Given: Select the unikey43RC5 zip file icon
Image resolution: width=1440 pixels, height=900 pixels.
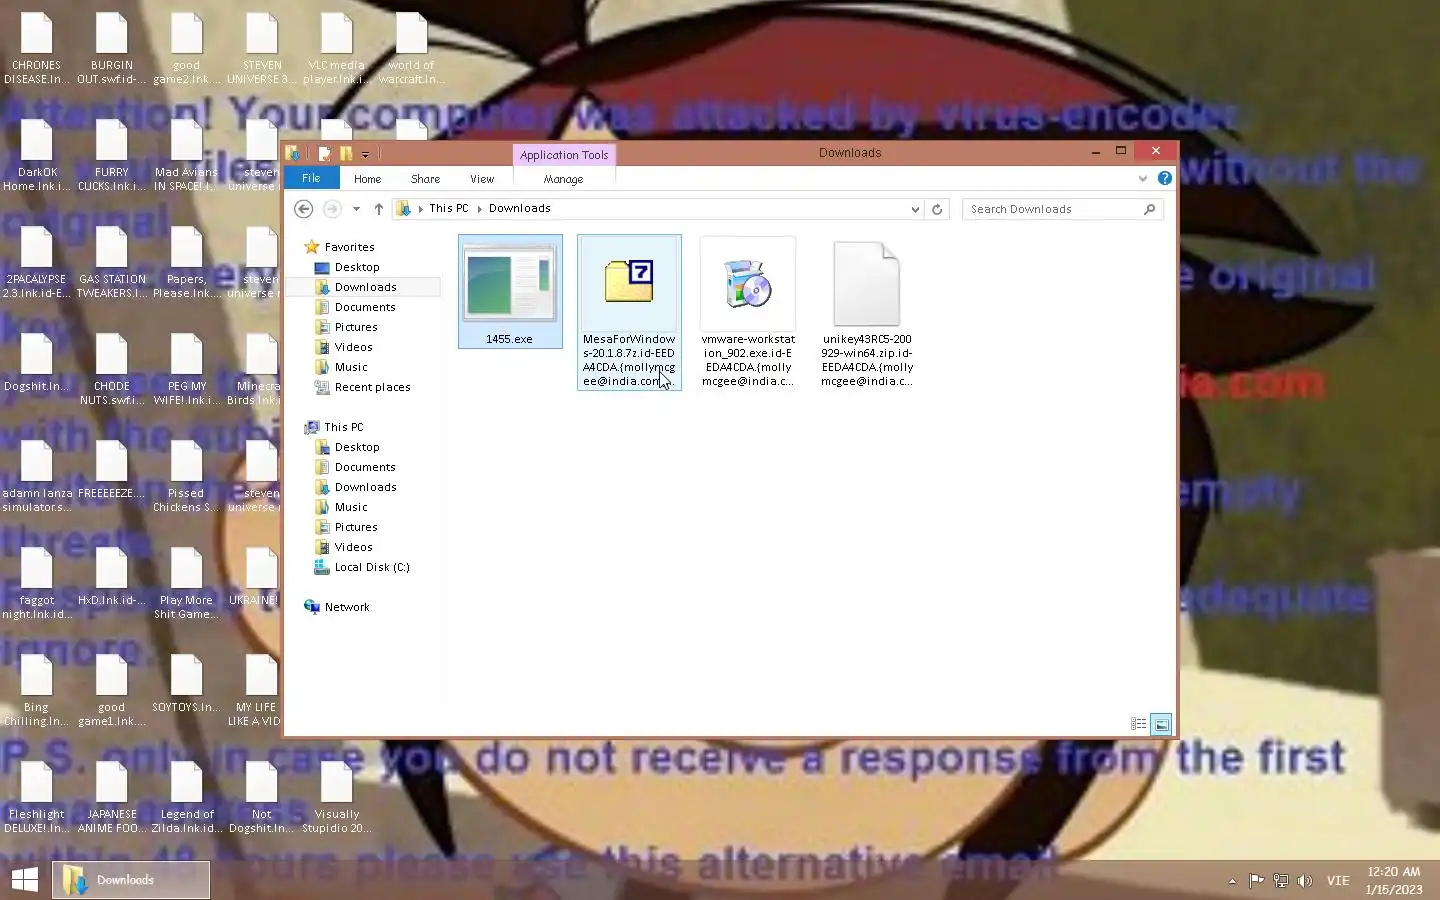Looking at the screenshot, I should pos(867,284).
